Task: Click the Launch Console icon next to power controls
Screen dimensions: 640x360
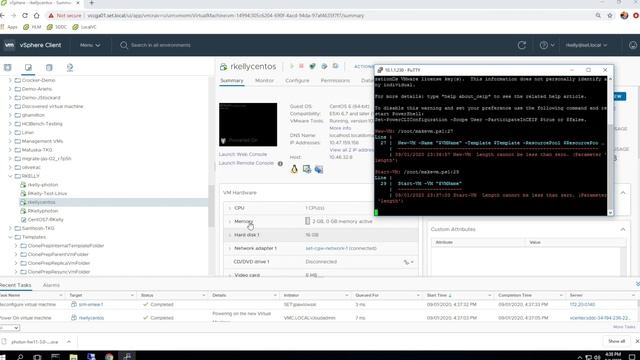Action: tap(312, 66)
